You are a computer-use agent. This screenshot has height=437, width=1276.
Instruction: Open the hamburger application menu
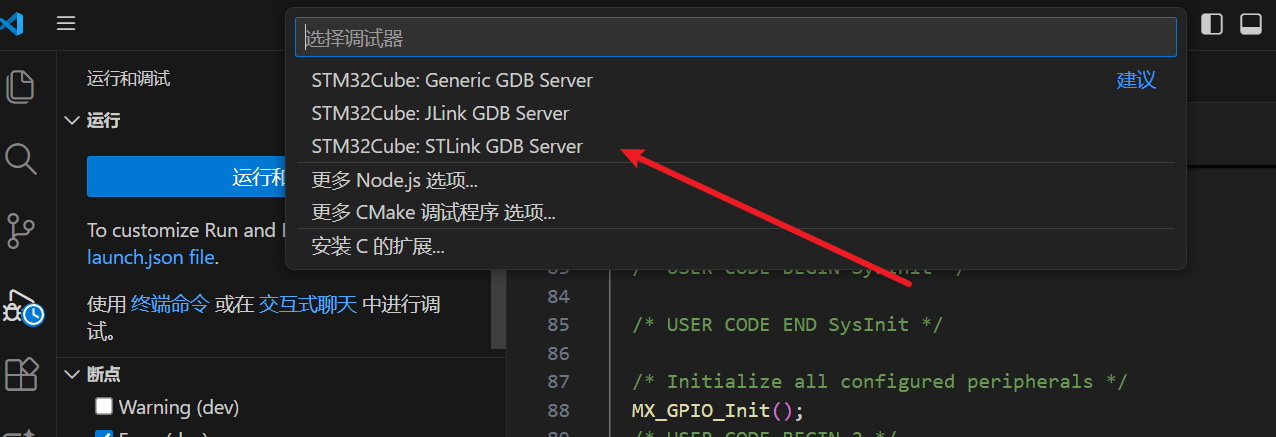[x=66, y=23]
